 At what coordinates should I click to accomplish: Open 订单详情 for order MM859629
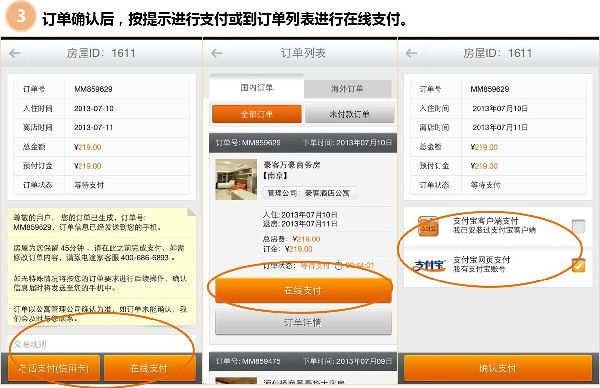coord(303,323)
